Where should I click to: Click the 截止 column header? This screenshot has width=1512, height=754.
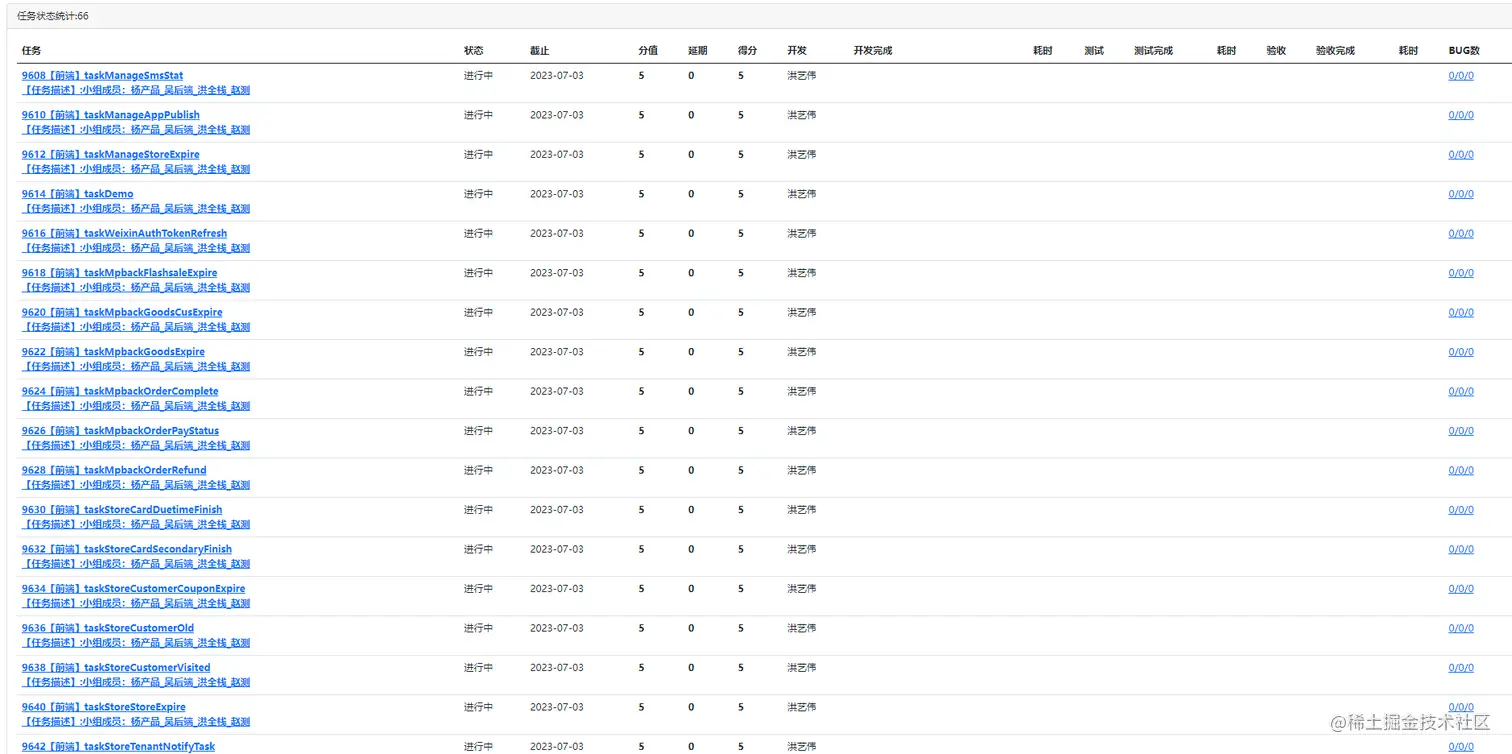click(539, 51)
